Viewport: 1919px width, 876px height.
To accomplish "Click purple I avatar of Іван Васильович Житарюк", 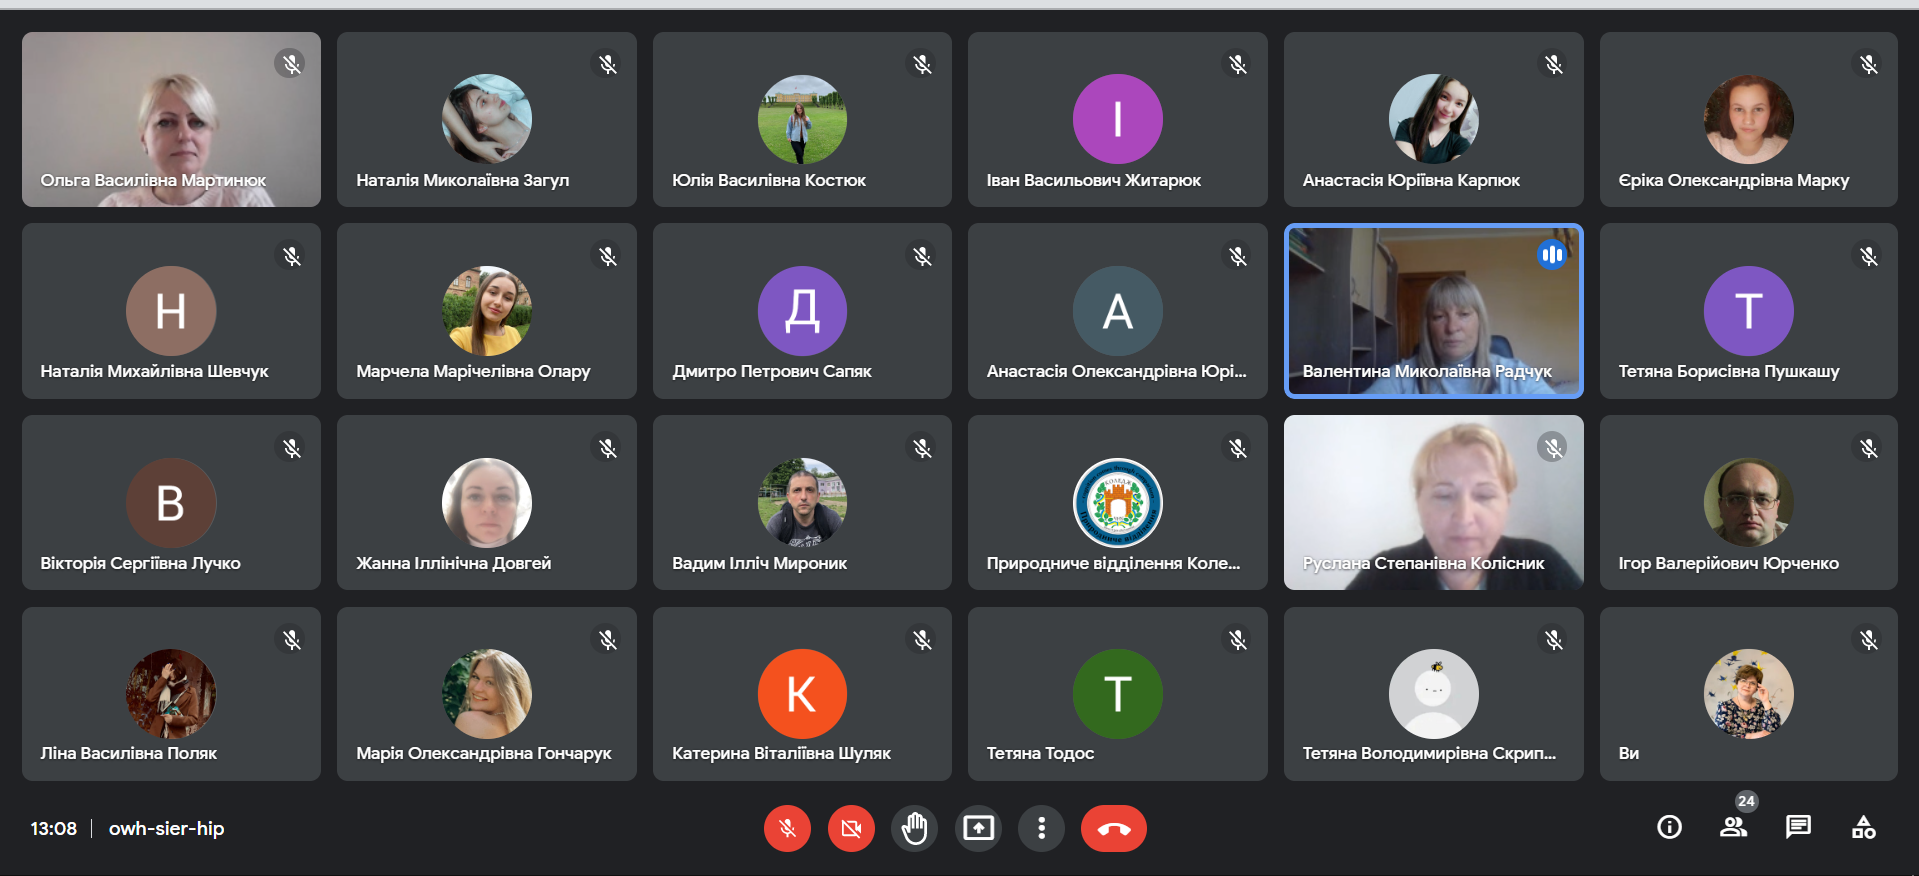I will (1117, 119).
